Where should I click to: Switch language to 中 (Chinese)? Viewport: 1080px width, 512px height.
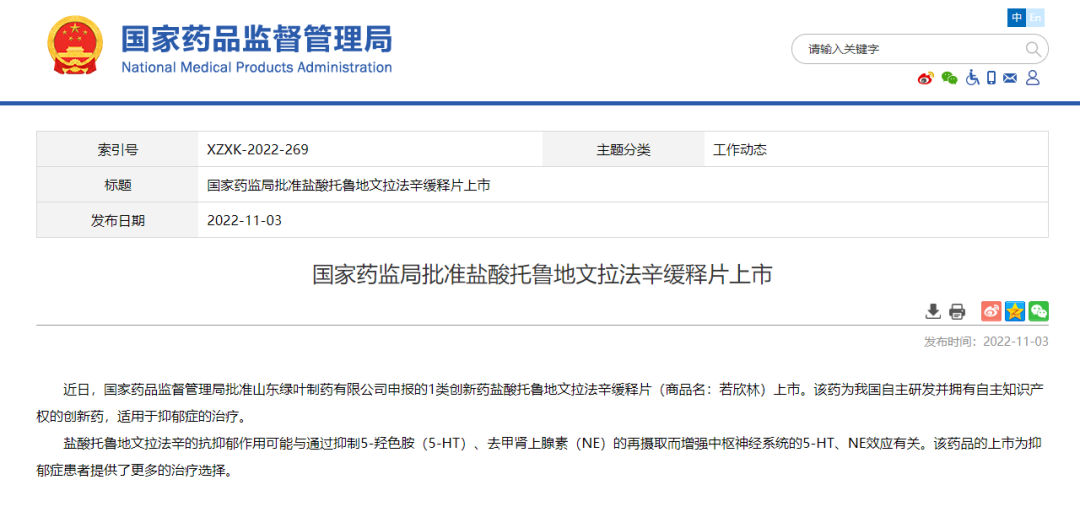pos(1017,18)
